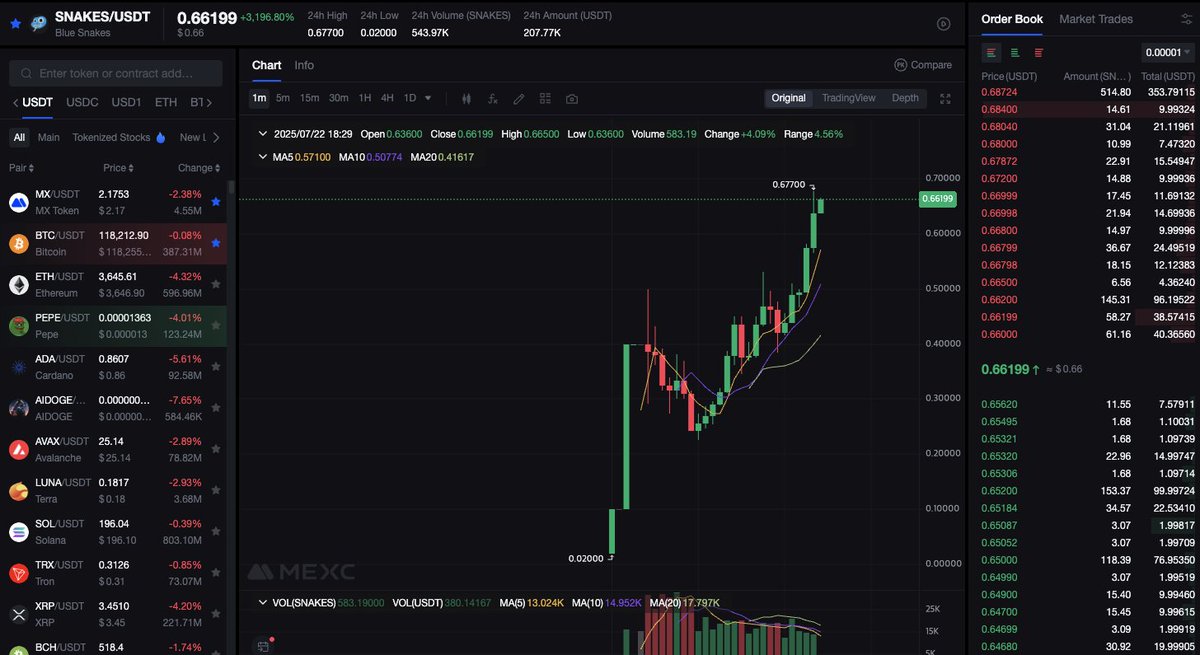Switch chart to the Depth view
This screenshot has width=1200, height=655.
[905, 98]
